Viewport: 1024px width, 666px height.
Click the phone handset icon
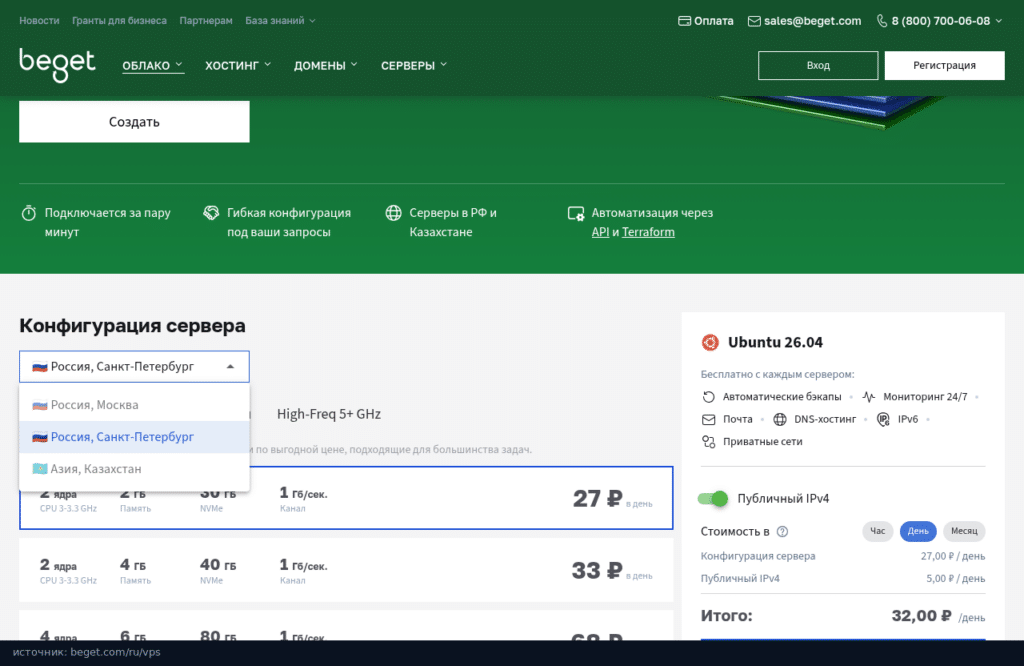tap(882, 21)
